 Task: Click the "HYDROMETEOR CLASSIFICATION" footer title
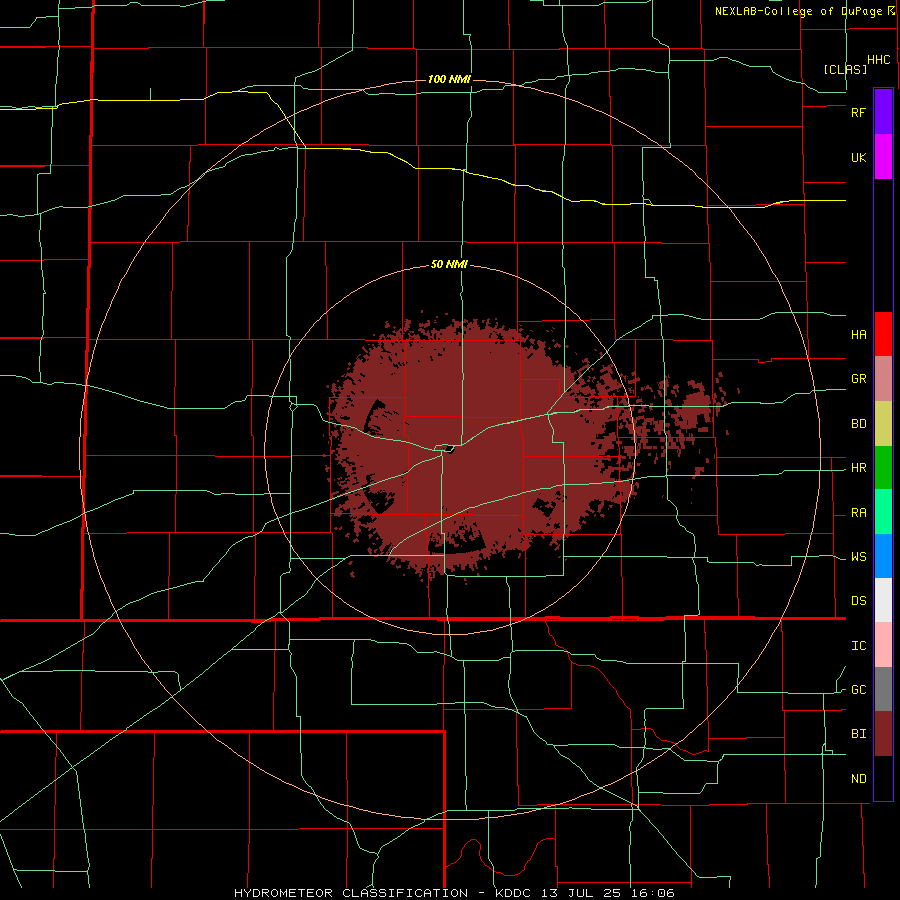[351, 893]
